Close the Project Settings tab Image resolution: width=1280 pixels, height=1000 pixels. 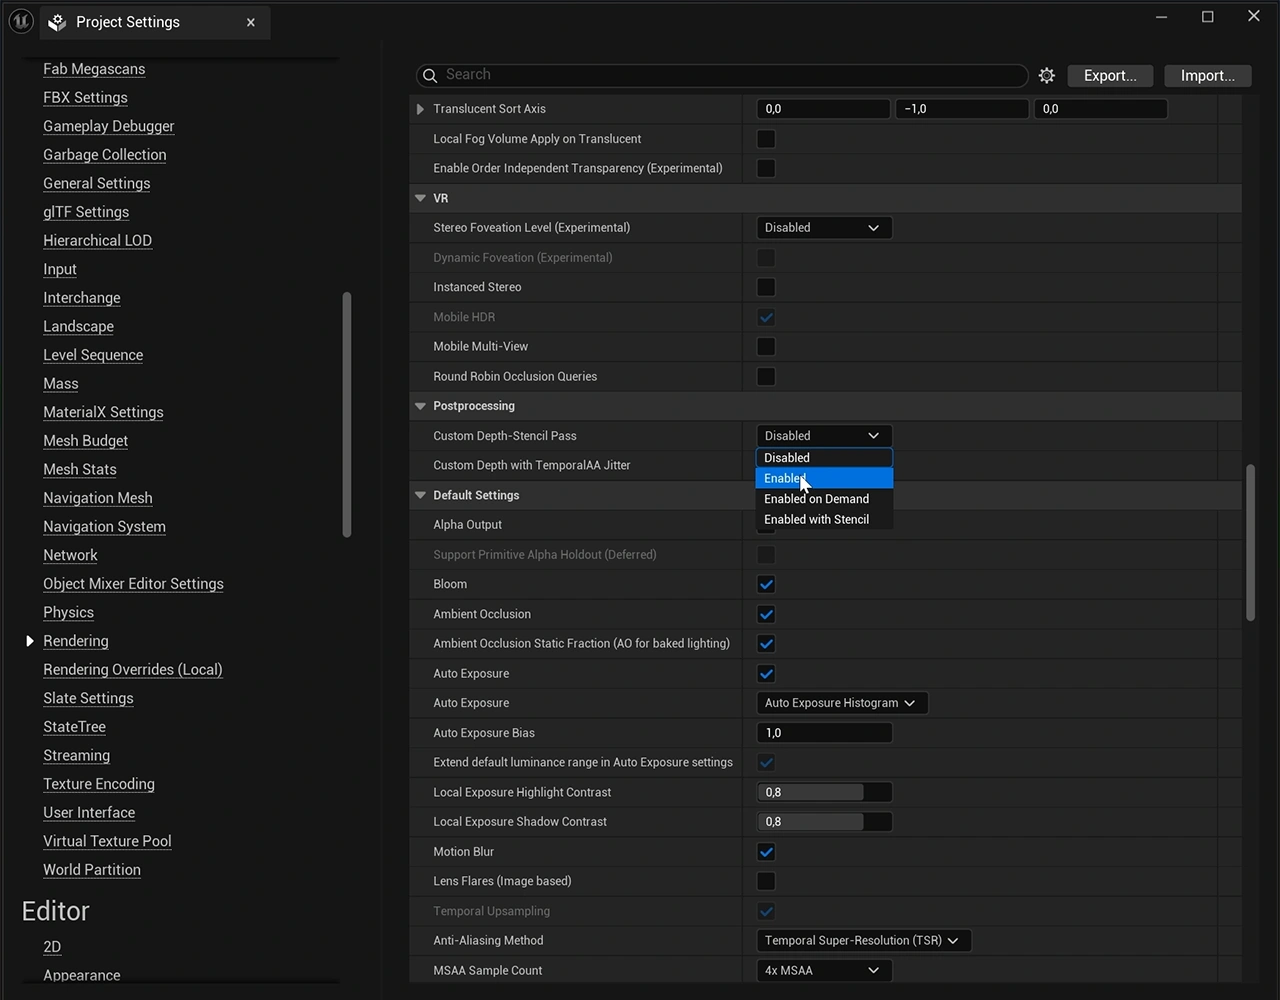250,22
